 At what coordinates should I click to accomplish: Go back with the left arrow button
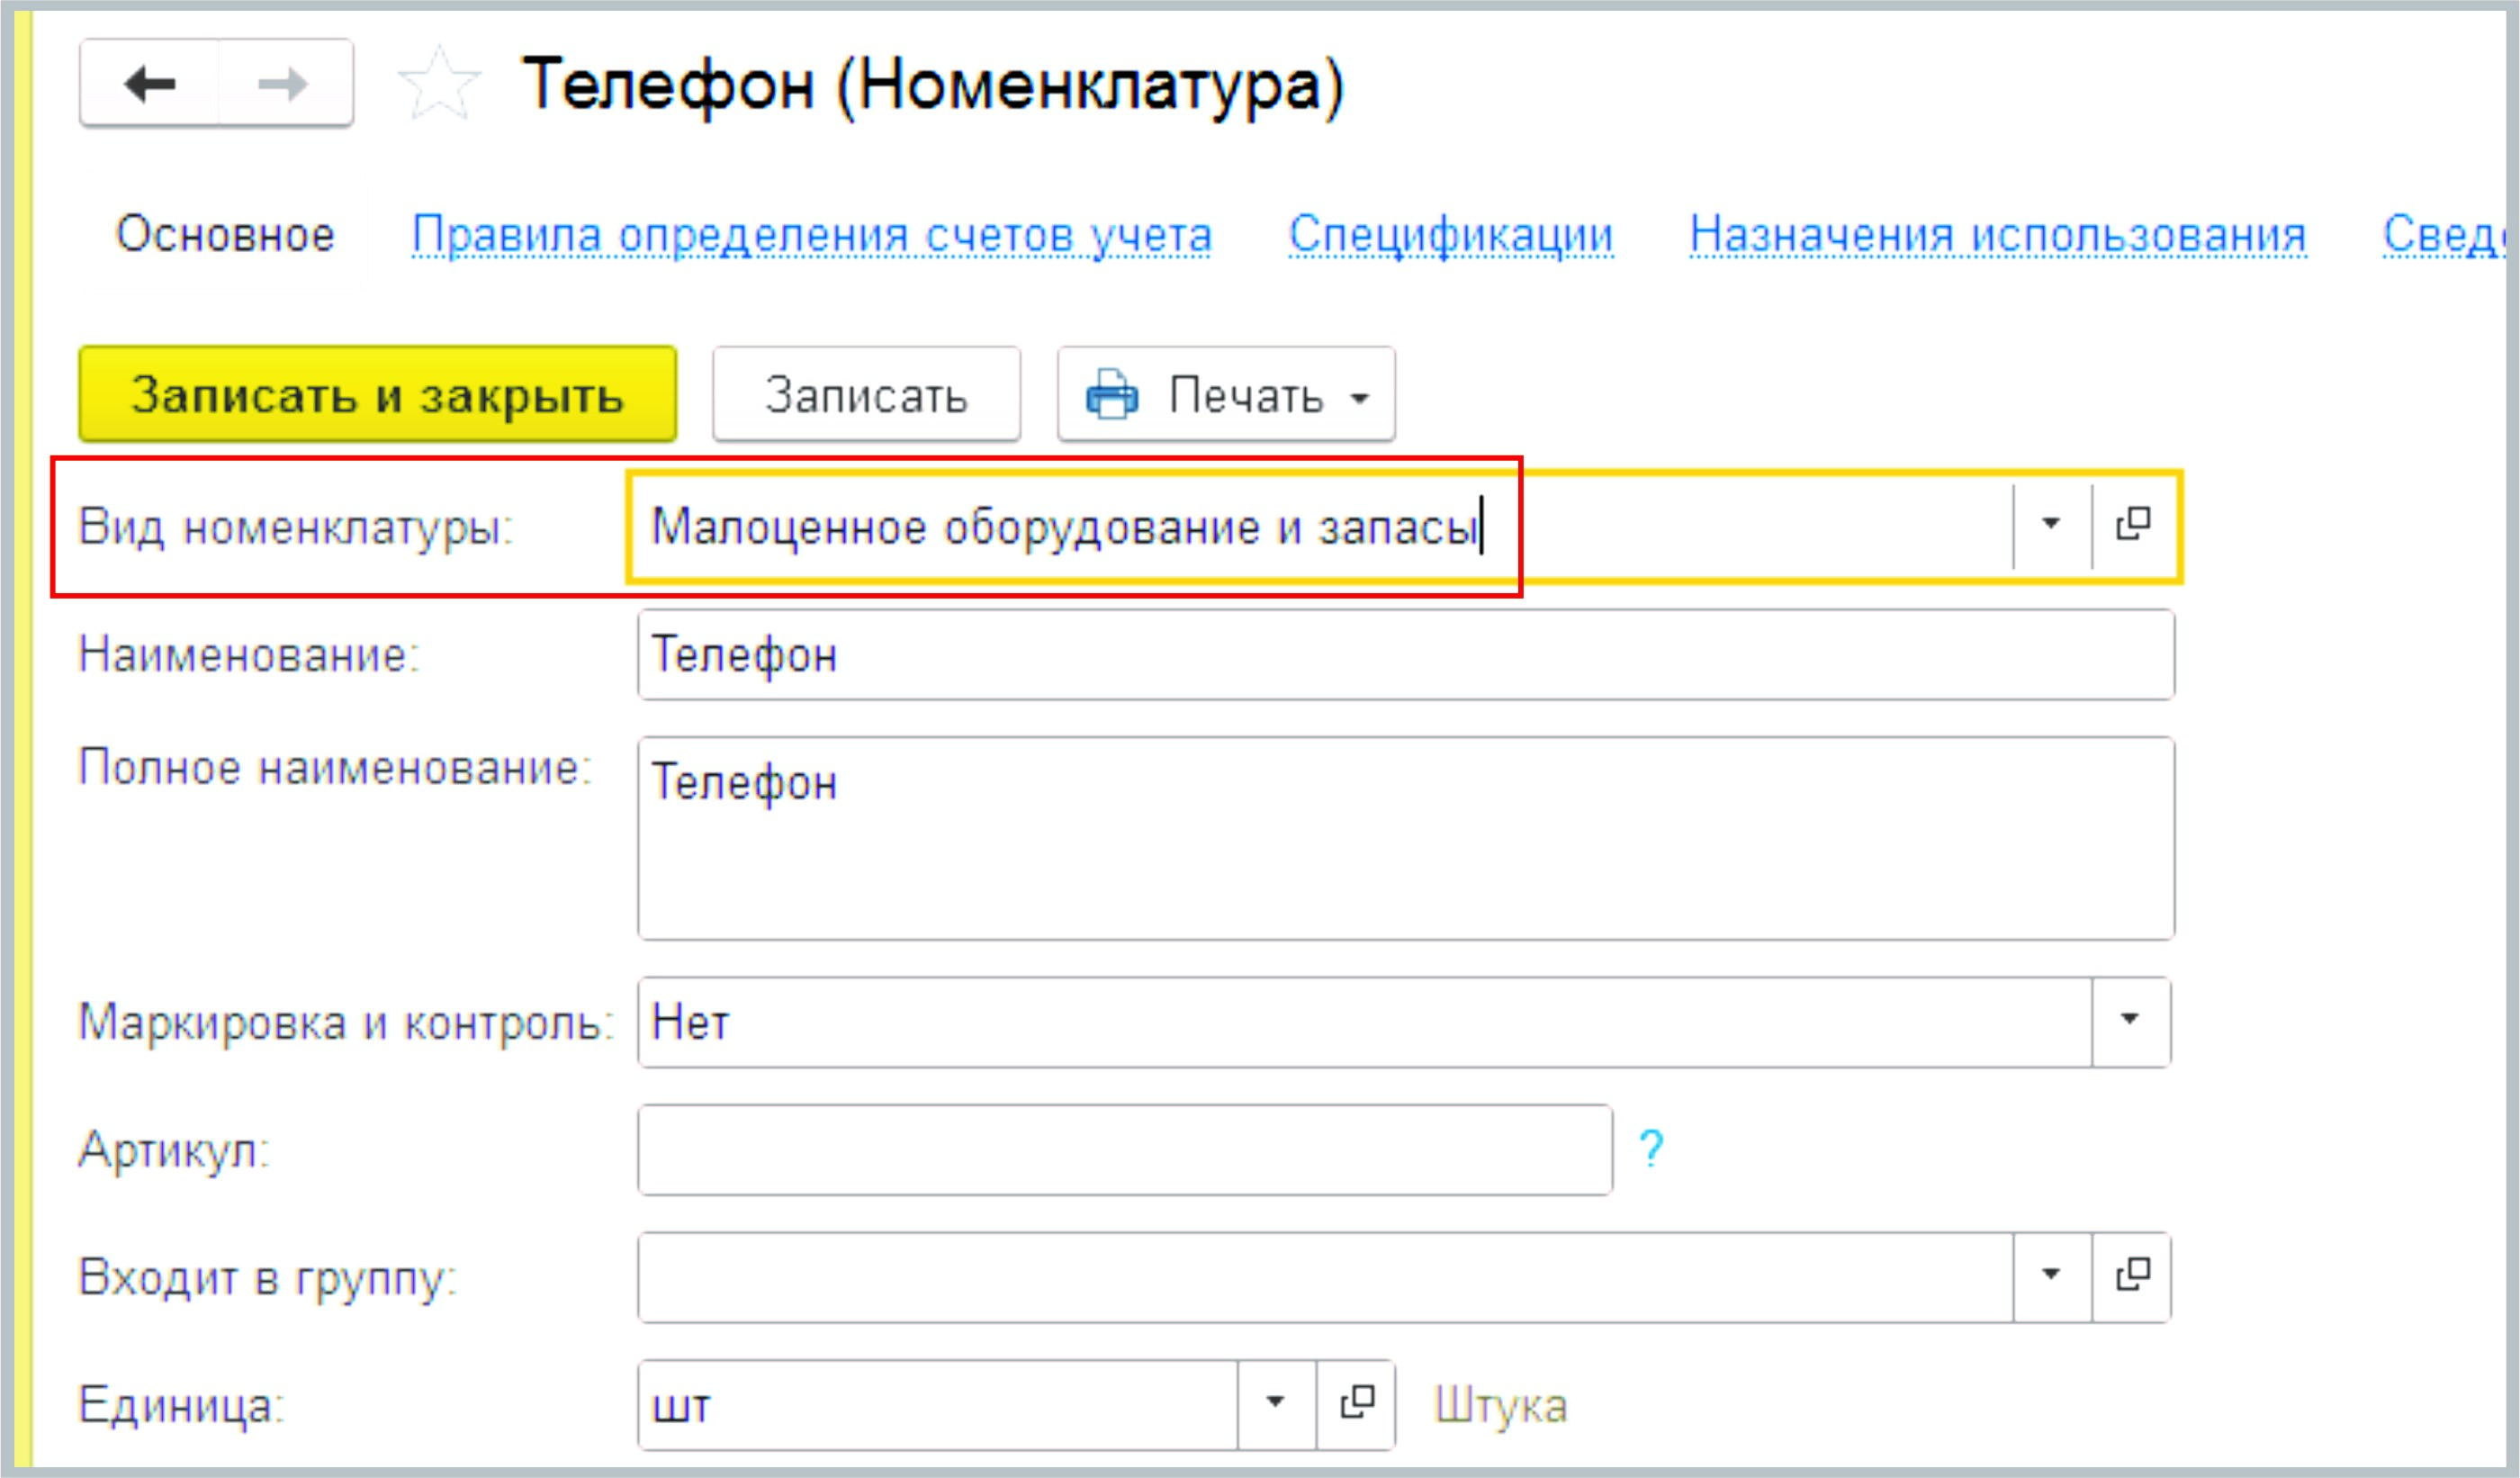149,84
